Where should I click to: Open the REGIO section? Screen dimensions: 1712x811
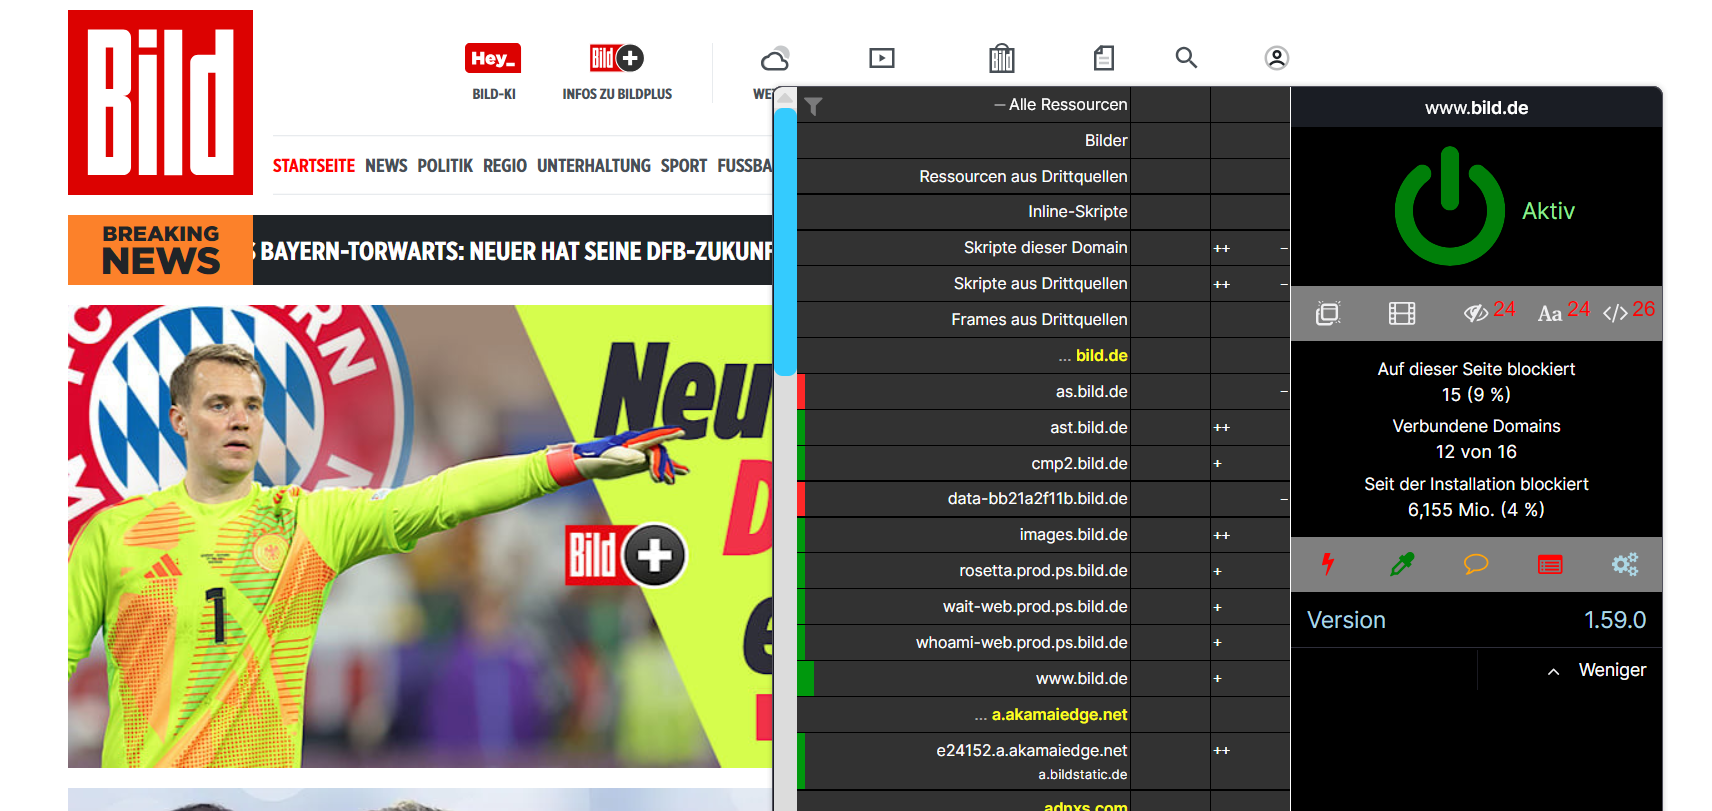pos(505,166)
